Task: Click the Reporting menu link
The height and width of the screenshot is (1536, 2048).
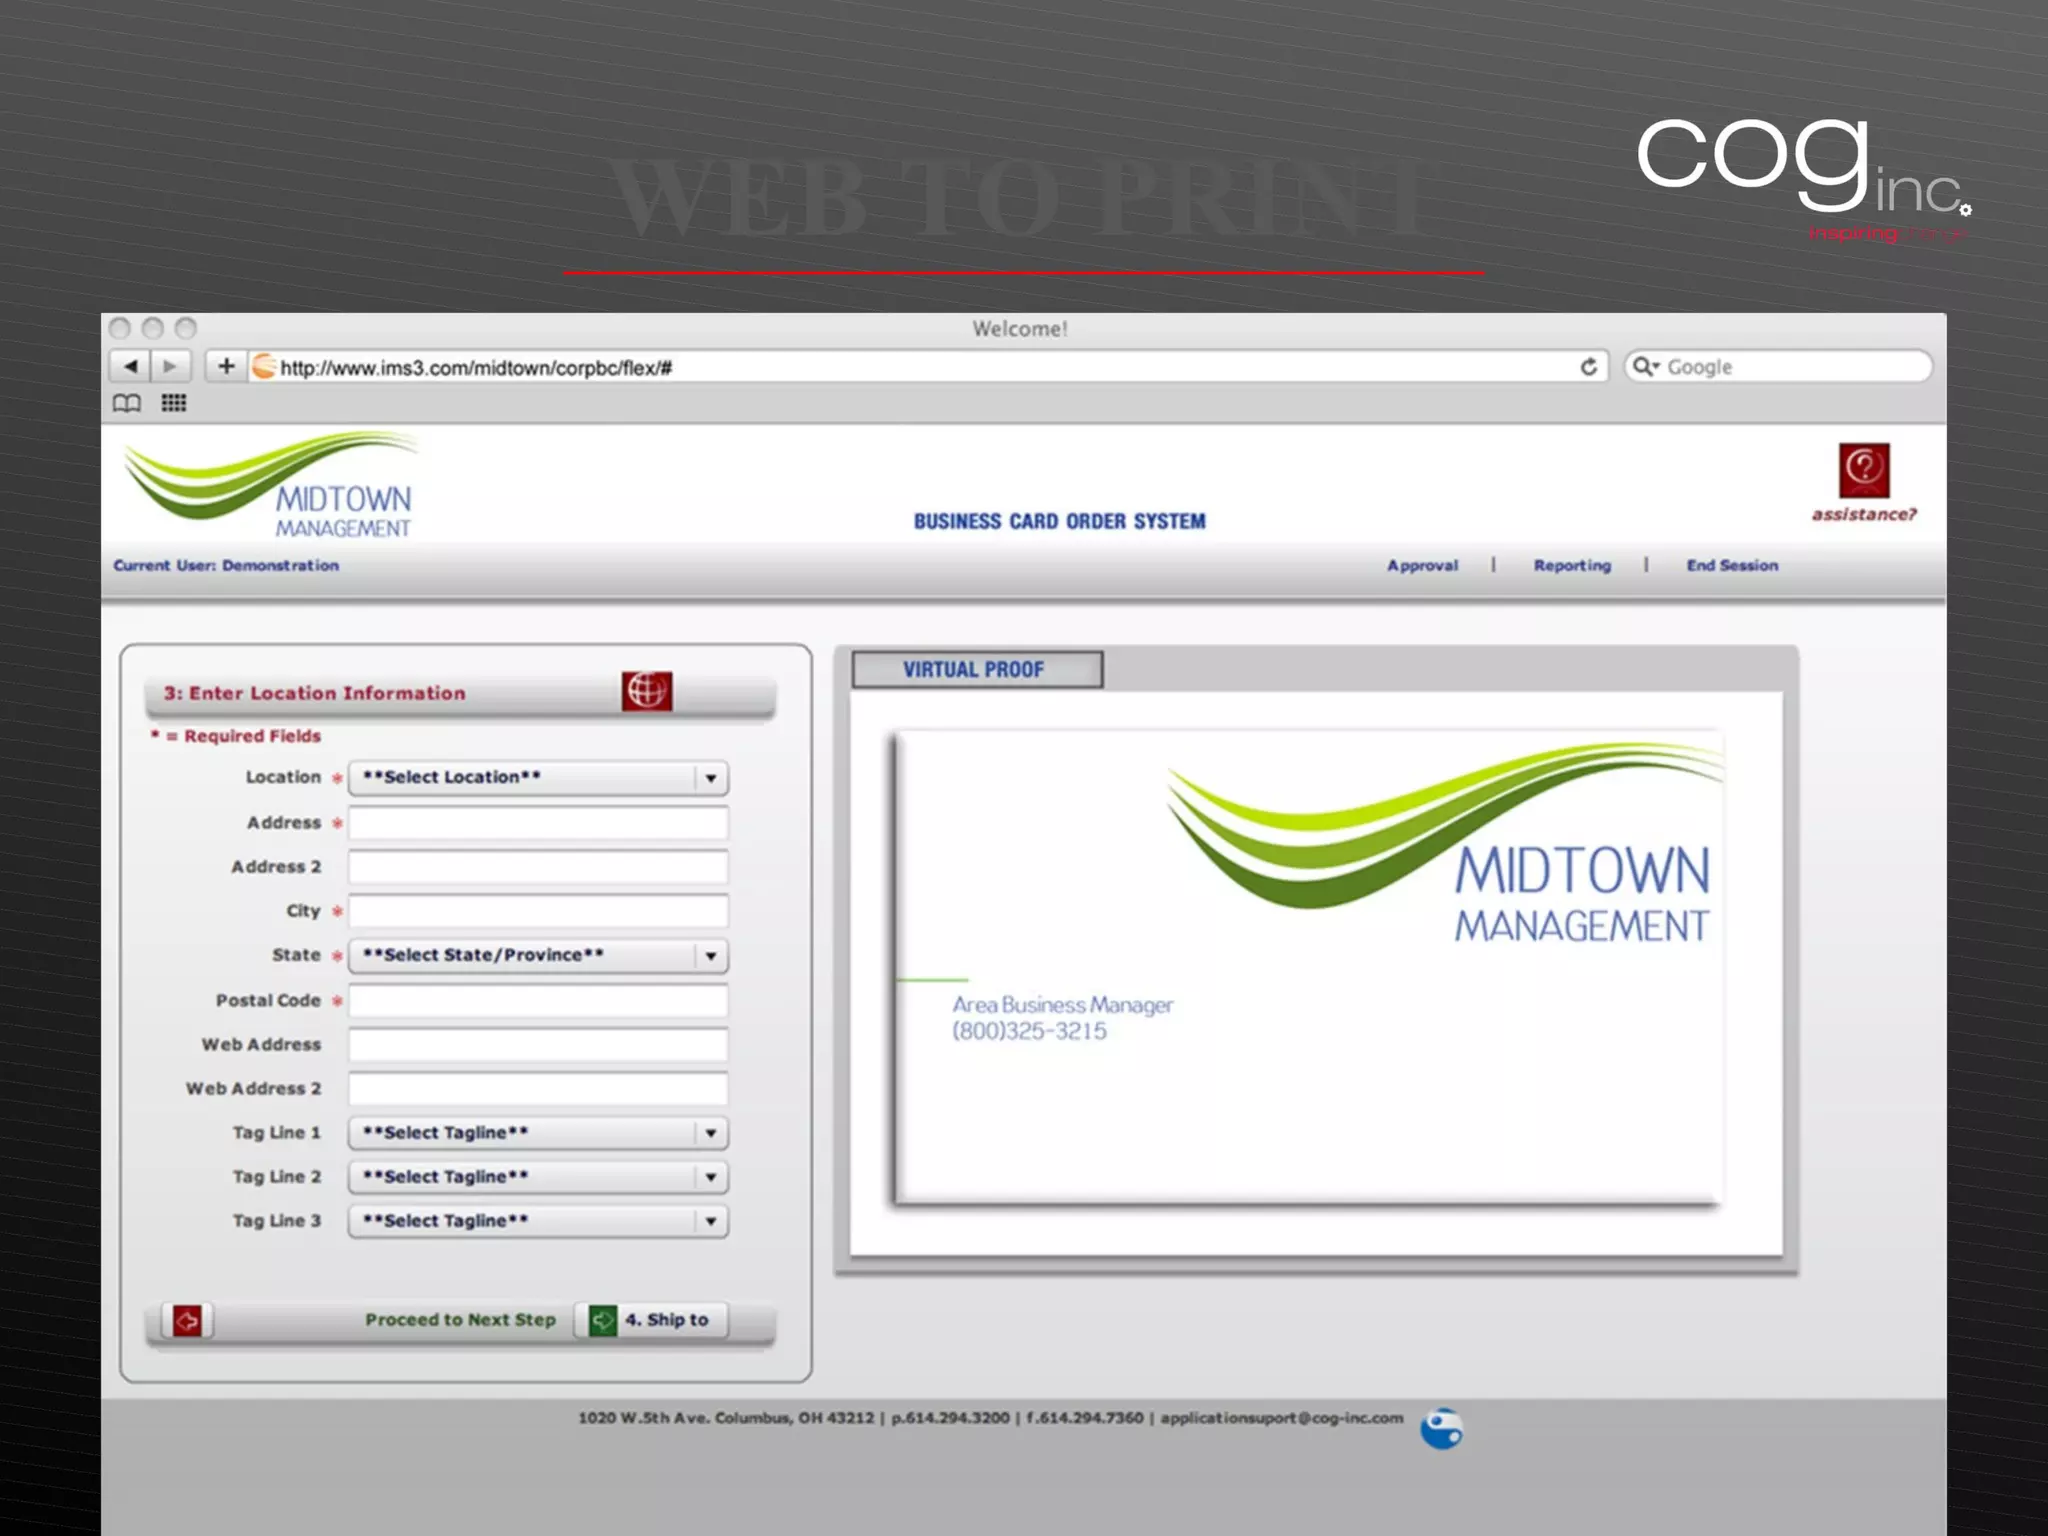Action: tap(1572, 566)
